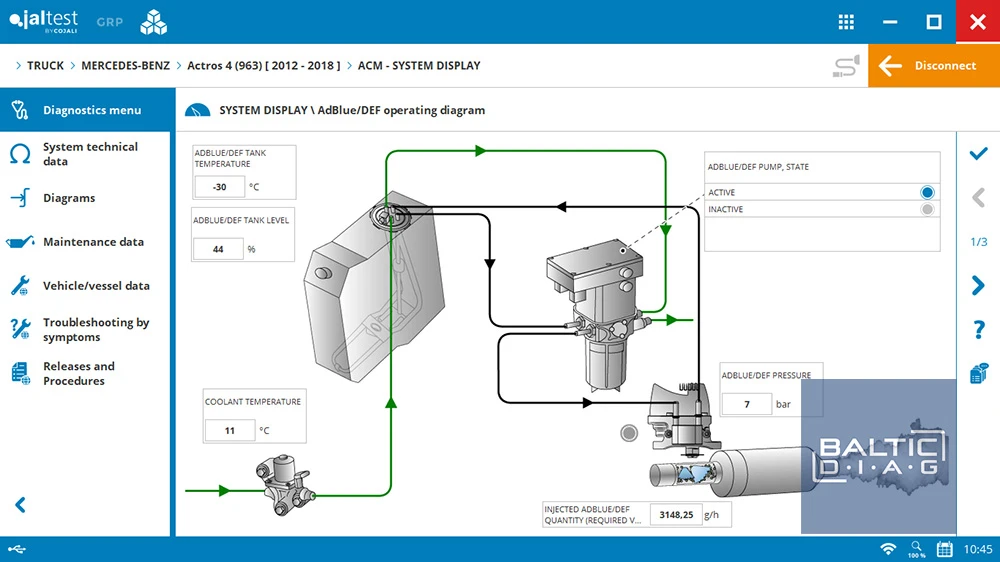Click the Wi-Fi status icon
1000x562 pixels.
coord(888,549)
